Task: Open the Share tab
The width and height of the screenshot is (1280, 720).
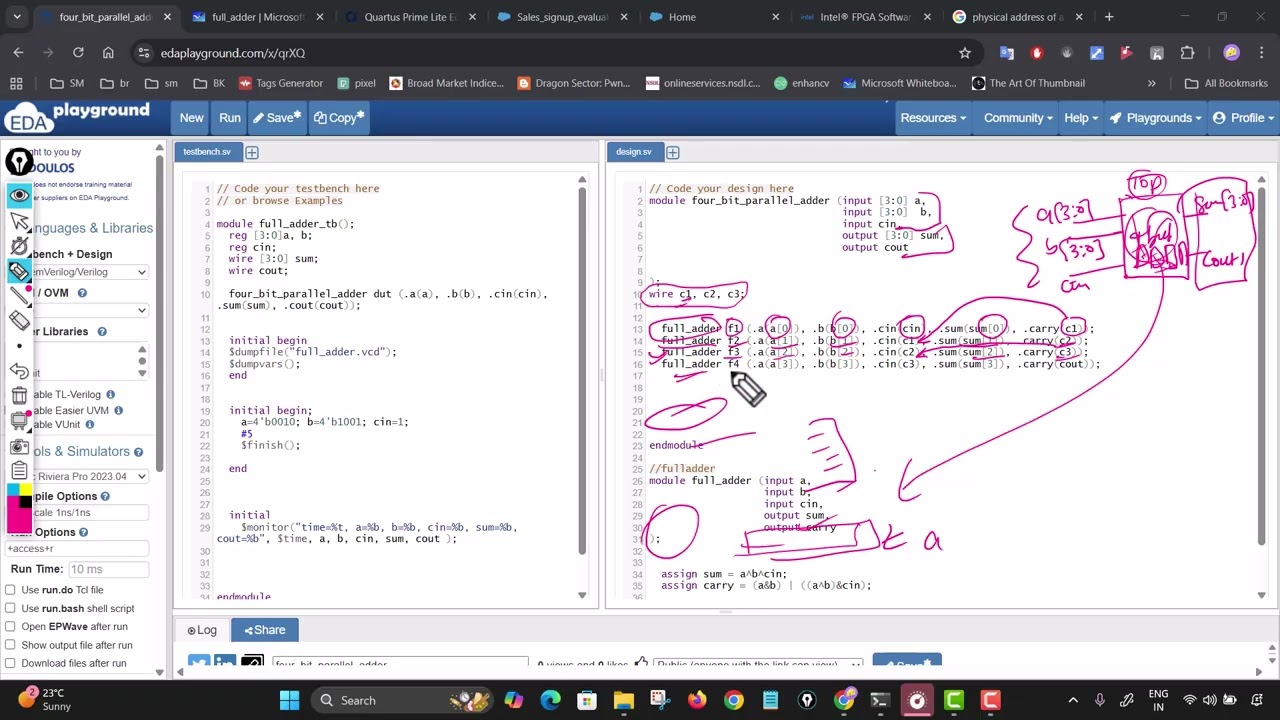Action: pos(265,630)
